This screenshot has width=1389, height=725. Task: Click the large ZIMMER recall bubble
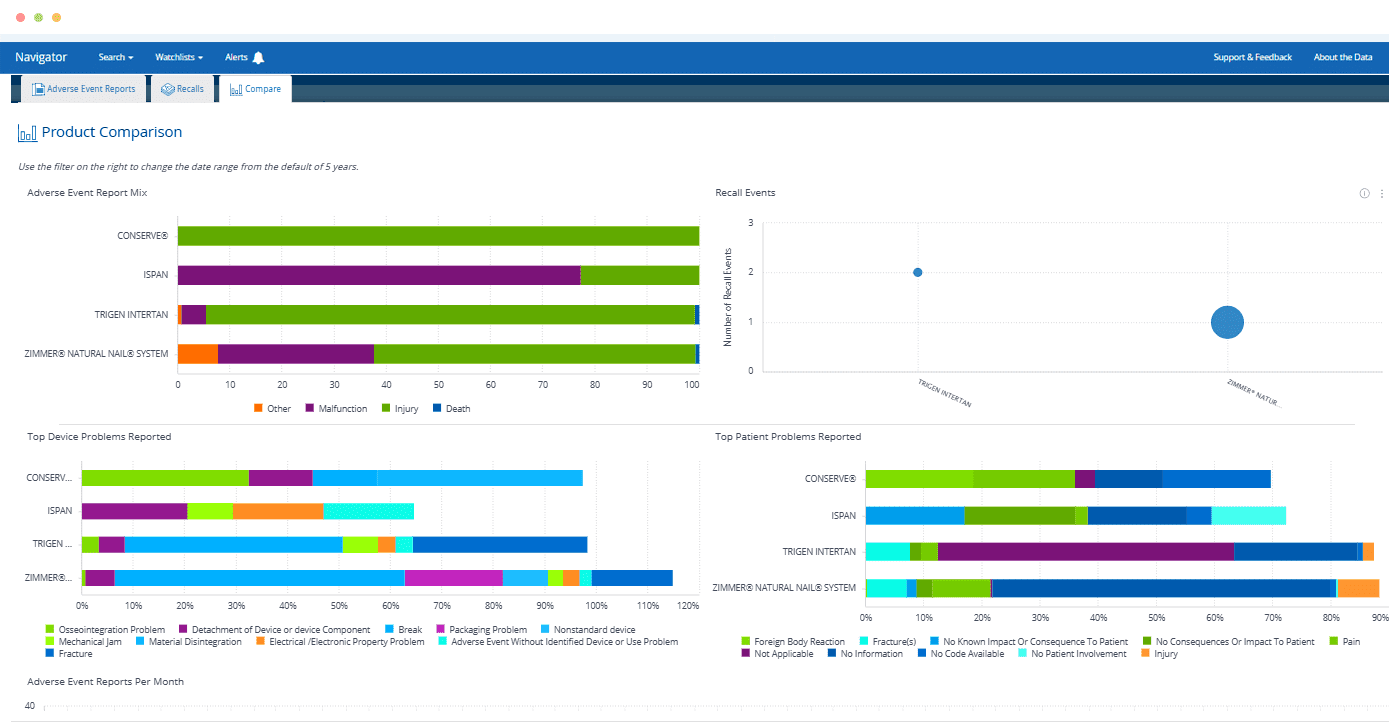click(1227, 322)
